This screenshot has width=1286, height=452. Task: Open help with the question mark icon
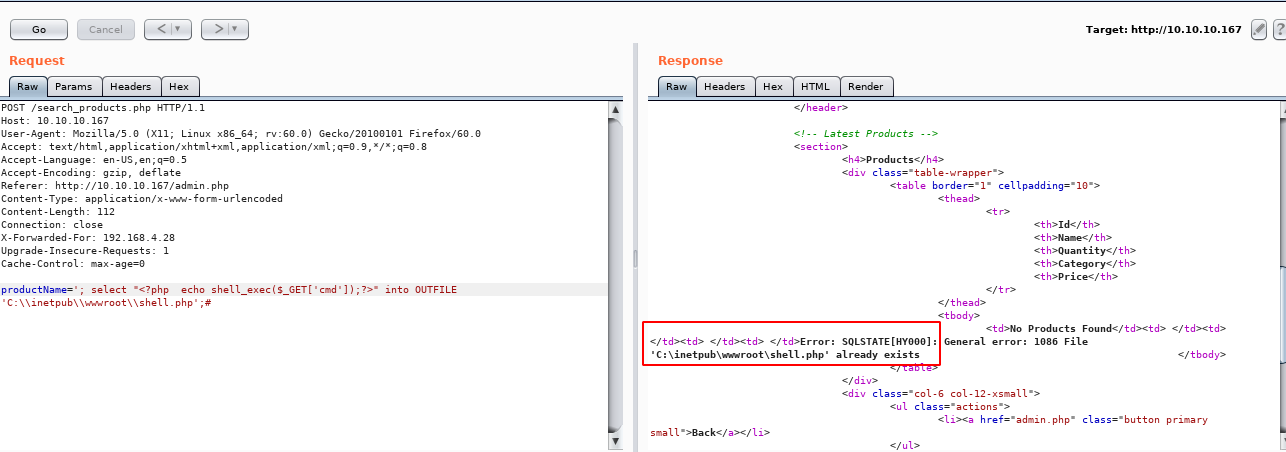[x=1279, y=30]
